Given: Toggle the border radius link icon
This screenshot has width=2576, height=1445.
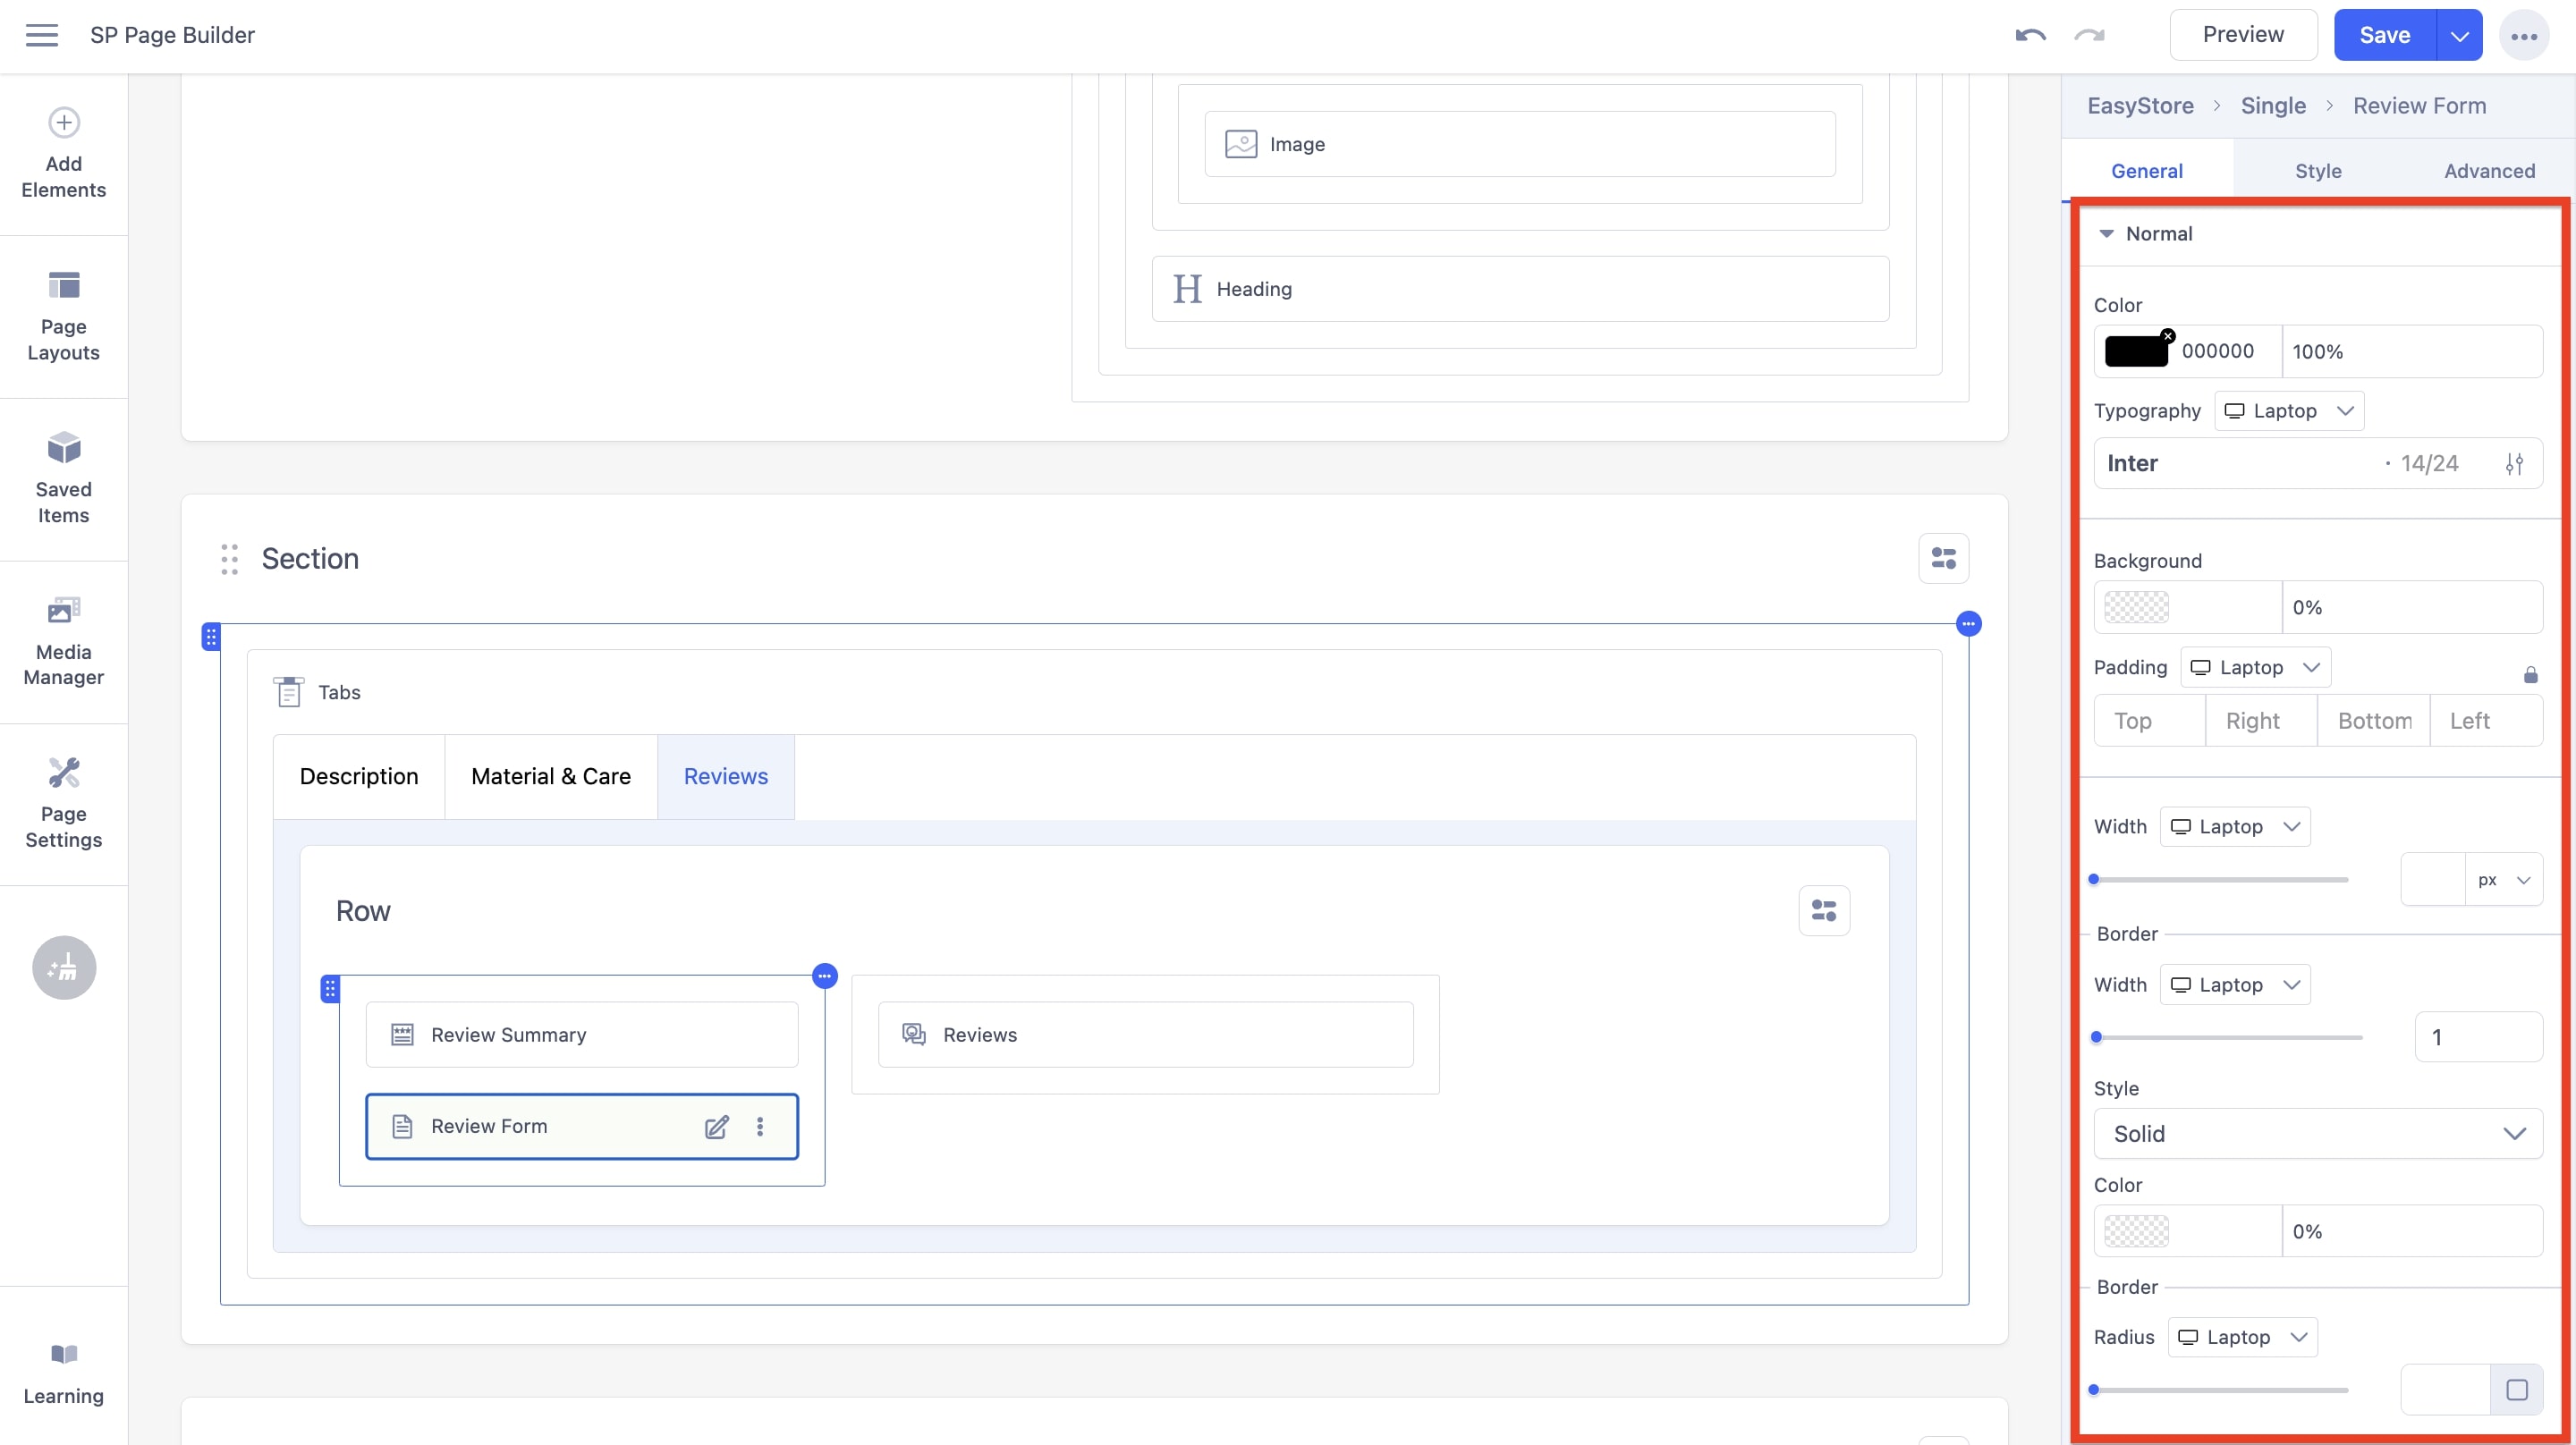Looking at the screenshot, I should 2516,1390.
